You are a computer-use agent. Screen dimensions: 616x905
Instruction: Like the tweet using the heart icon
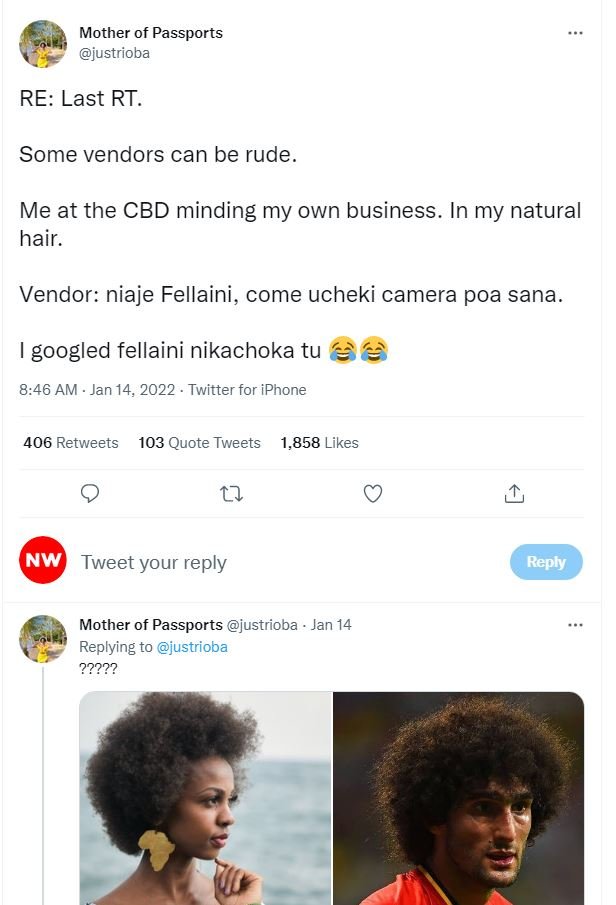click(372, 492)
